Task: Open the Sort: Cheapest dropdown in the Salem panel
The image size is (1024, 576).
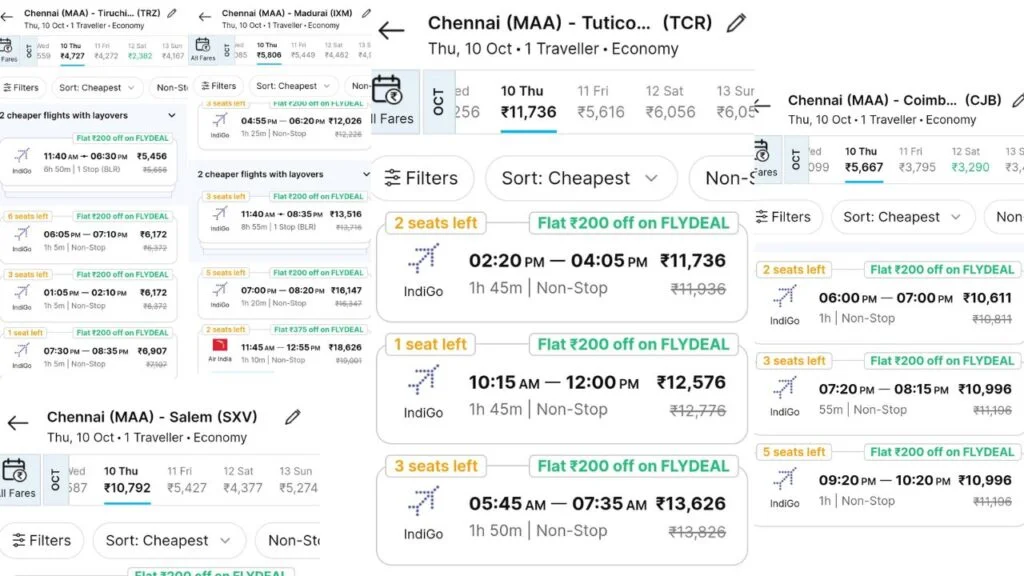Action: (168, 541)
